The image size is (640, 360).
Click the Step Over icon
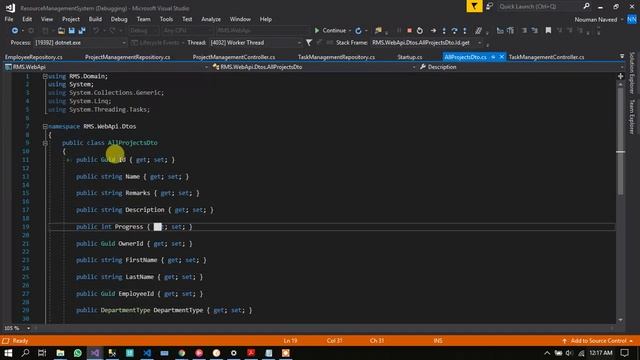(454, 31)
